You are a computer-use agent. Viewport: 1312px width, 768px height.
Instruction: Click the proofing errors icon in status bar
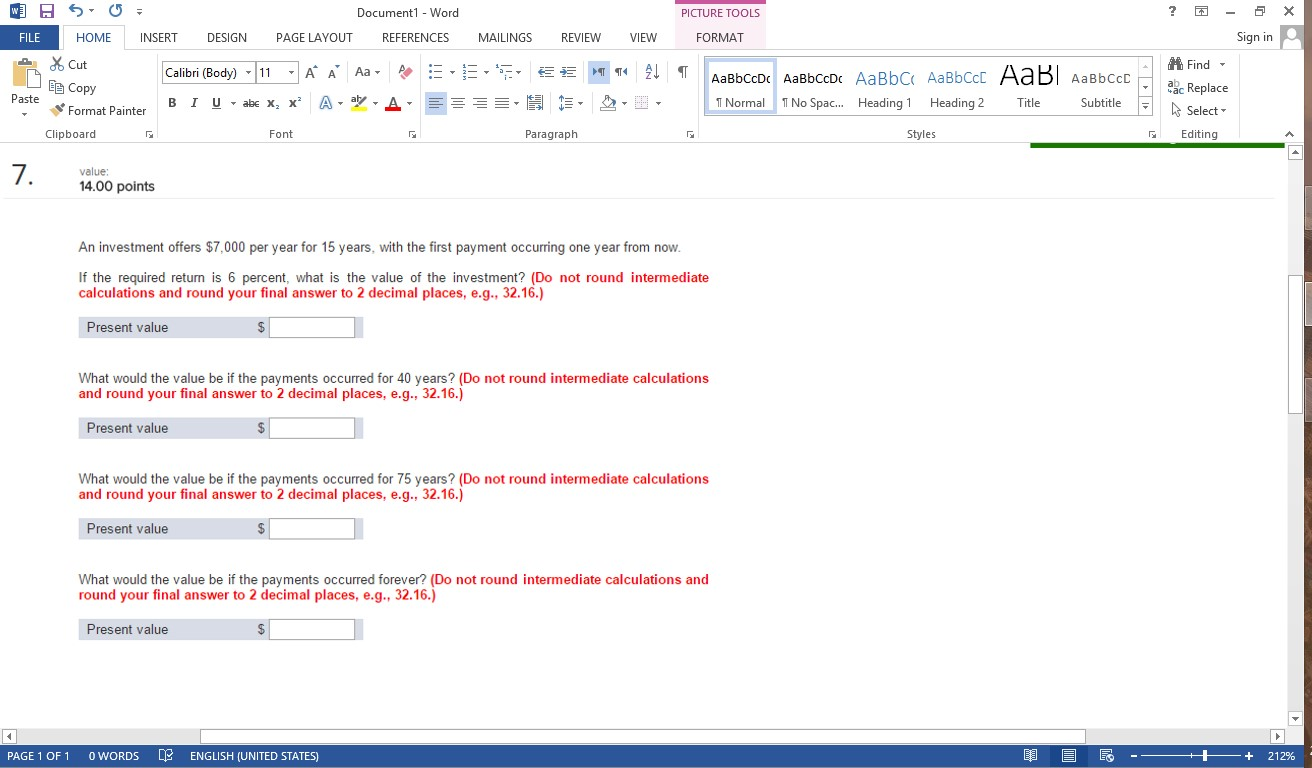click(x=166, y=756)
